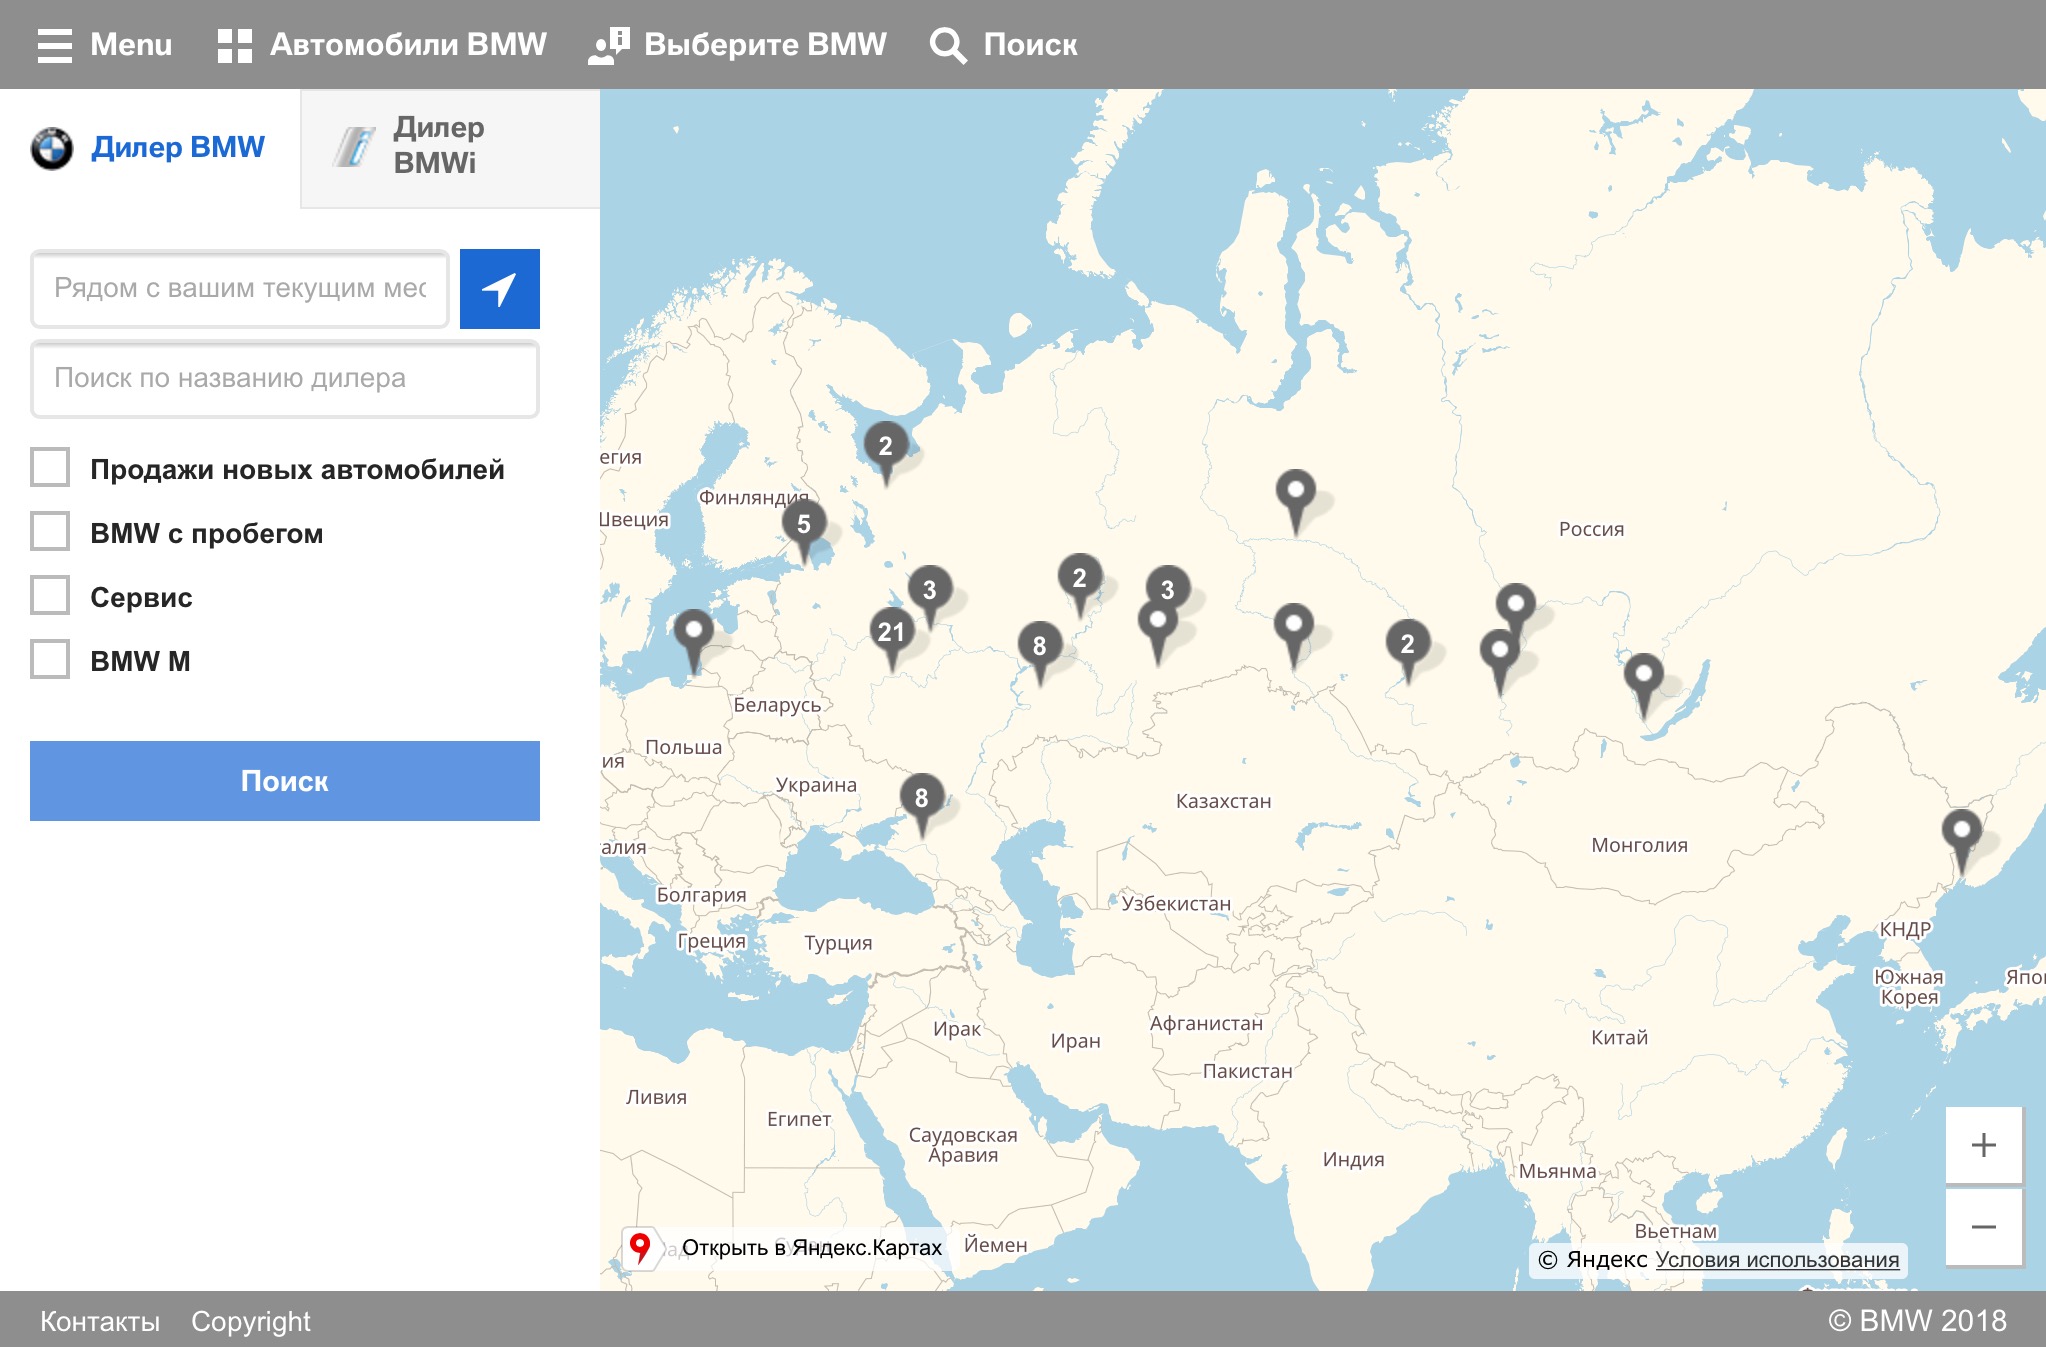
Task: Open Условия использования link
Action: (1777, 1260)
